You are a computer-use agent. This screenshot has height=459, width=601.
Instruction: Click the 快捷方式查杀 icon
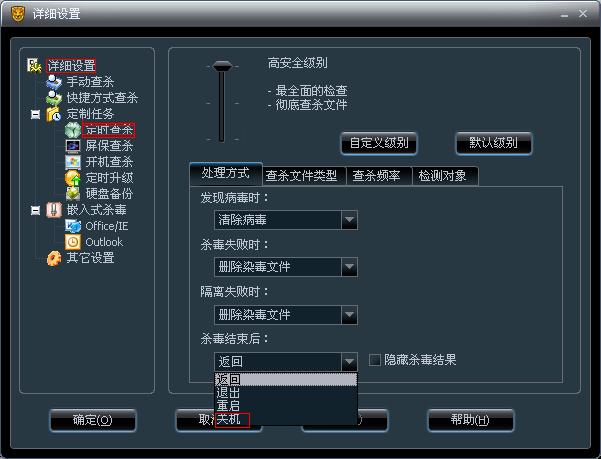54,98
